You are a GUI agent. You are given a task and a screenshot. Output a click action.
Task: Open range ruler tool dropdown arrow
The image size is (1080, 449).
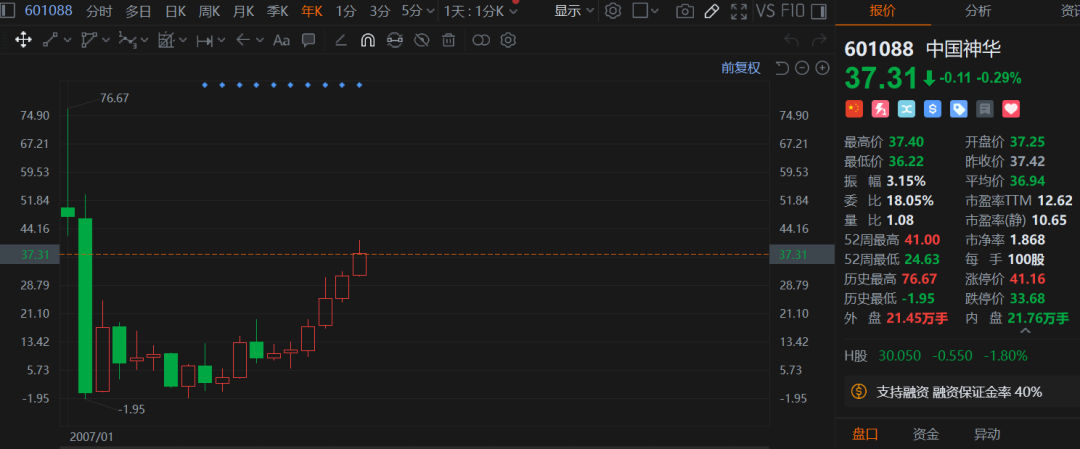(x=221, y=41)
